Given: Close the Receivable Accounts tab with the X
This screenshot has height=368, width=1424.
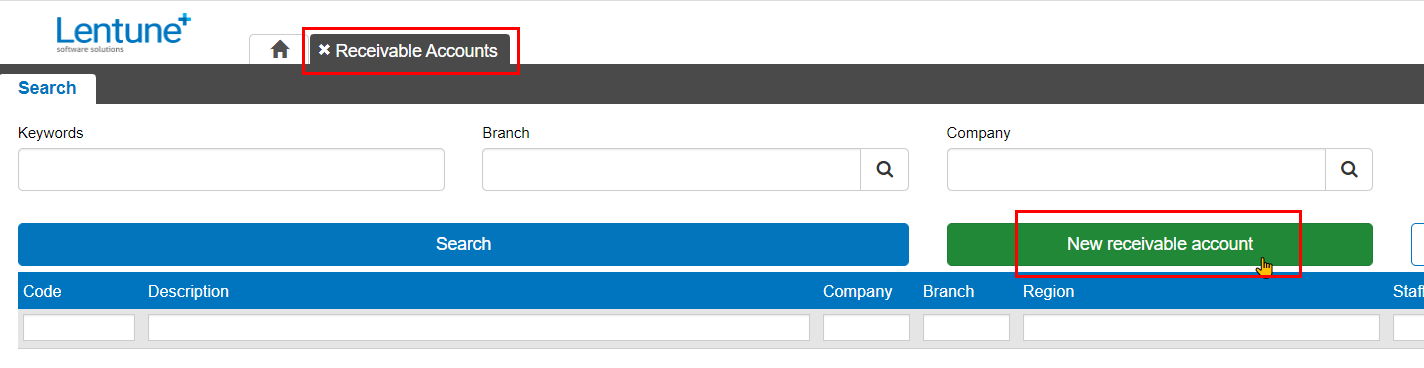Looking at the screenshot, I should (324, 50).
